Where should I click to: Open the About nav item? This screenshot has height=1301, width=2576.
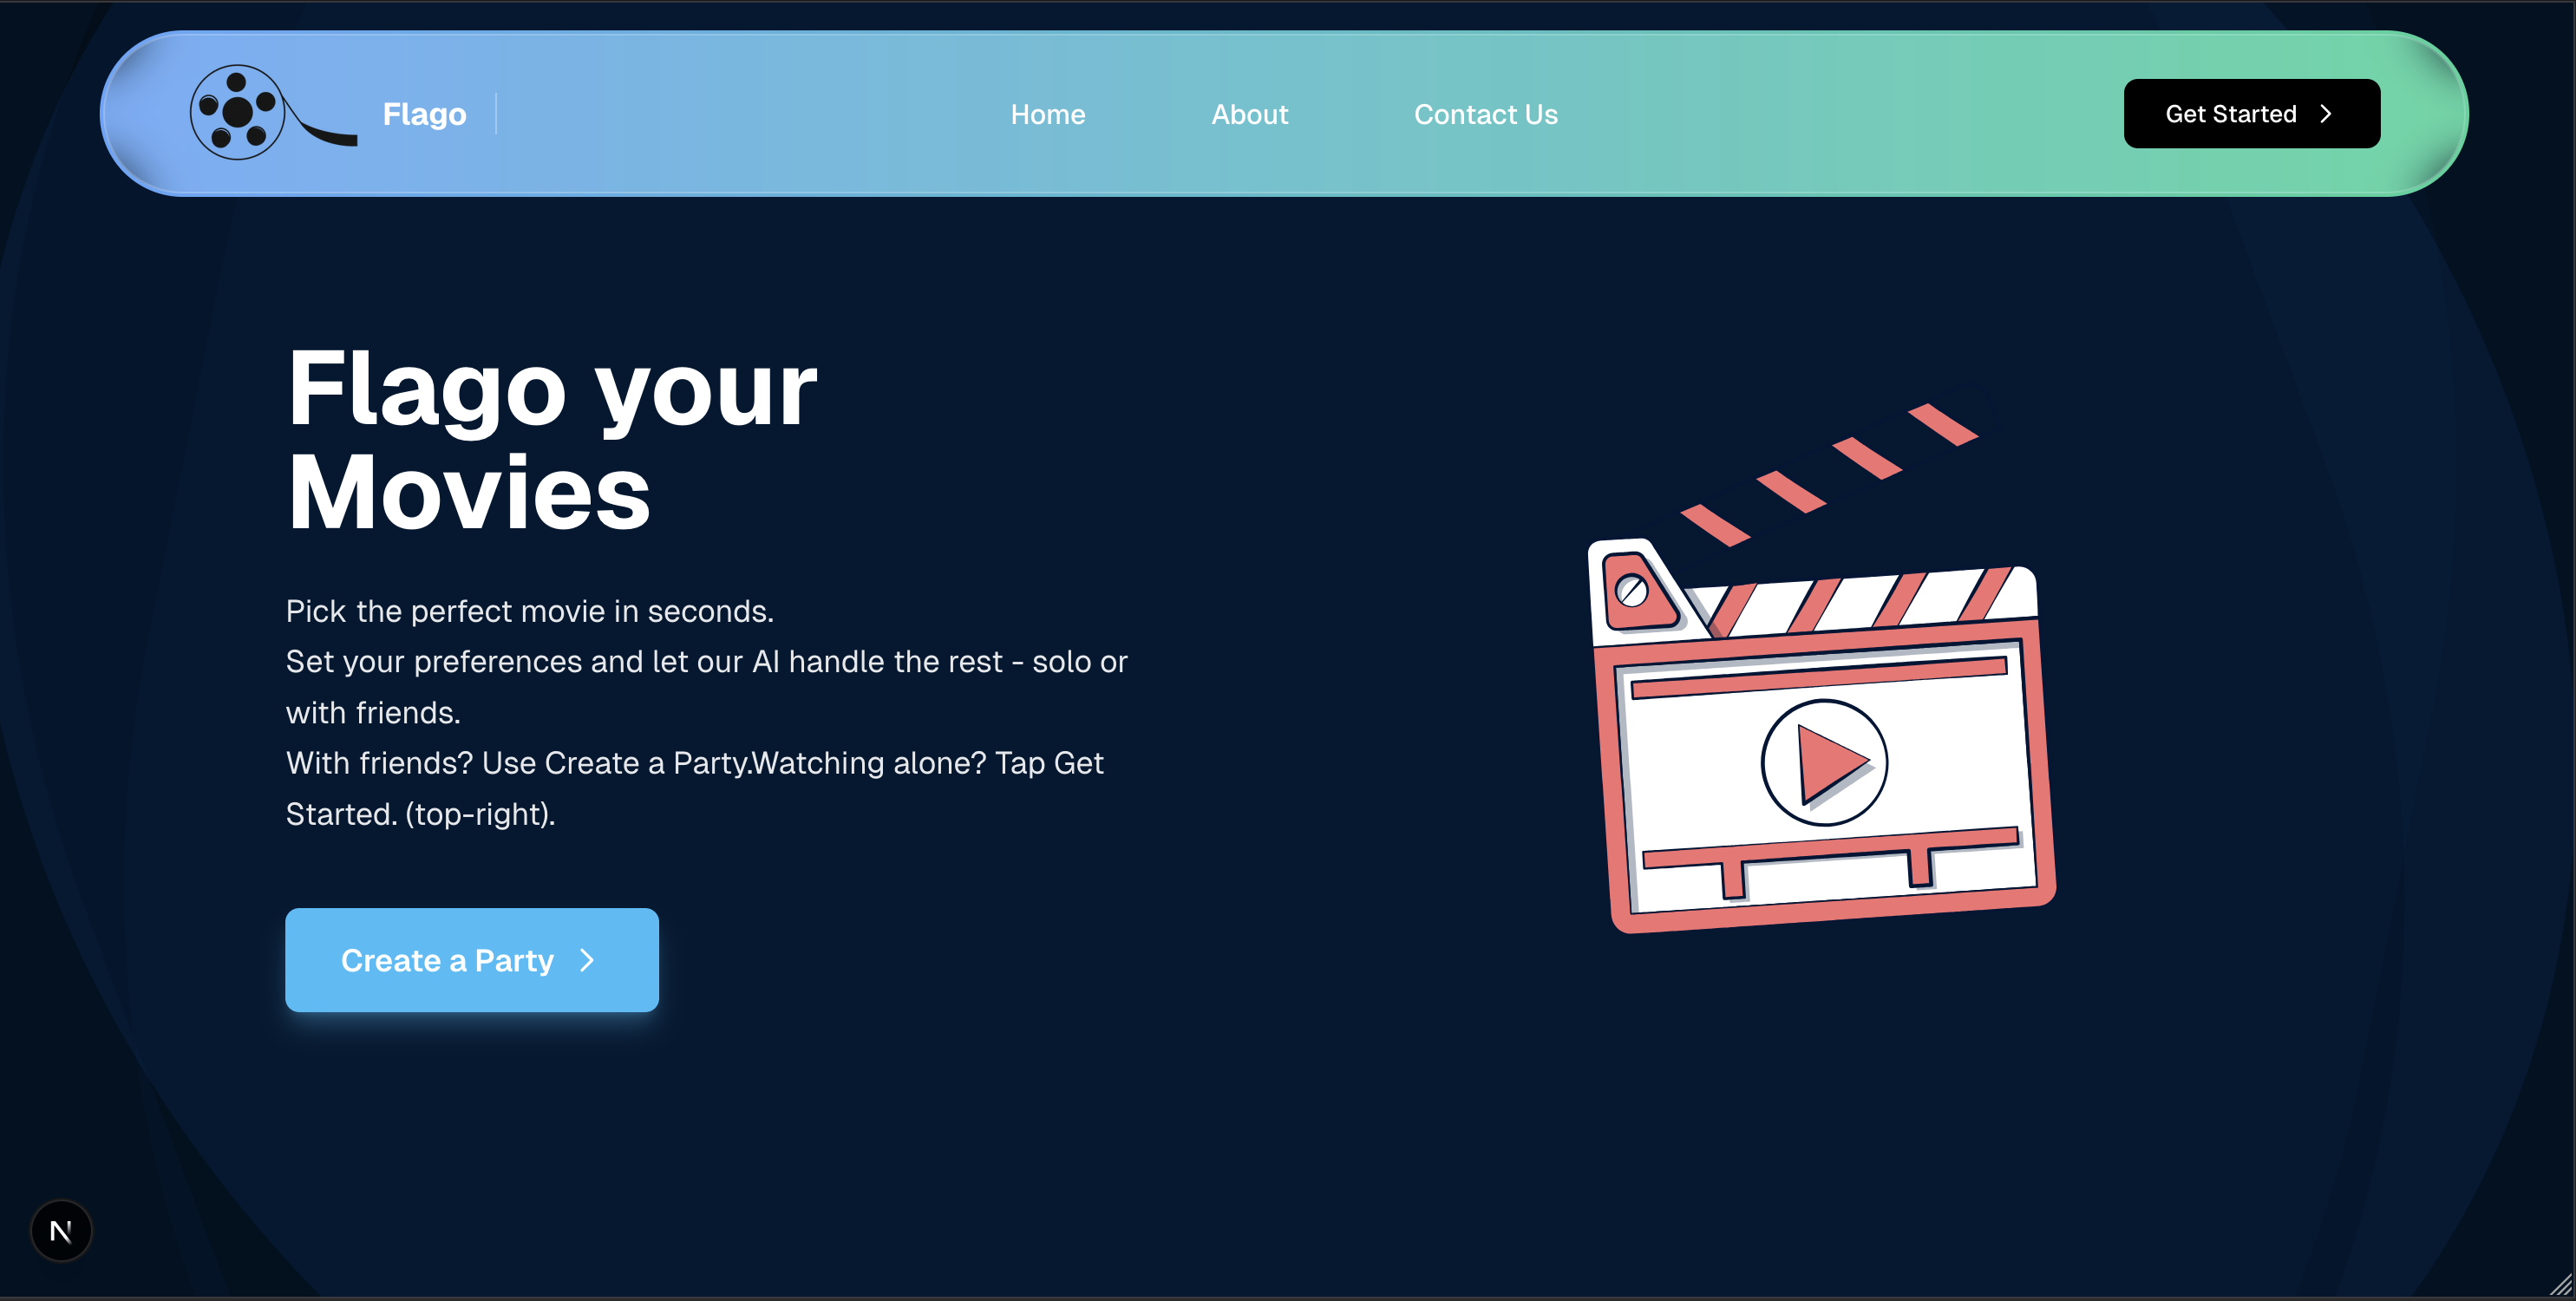1249,114
